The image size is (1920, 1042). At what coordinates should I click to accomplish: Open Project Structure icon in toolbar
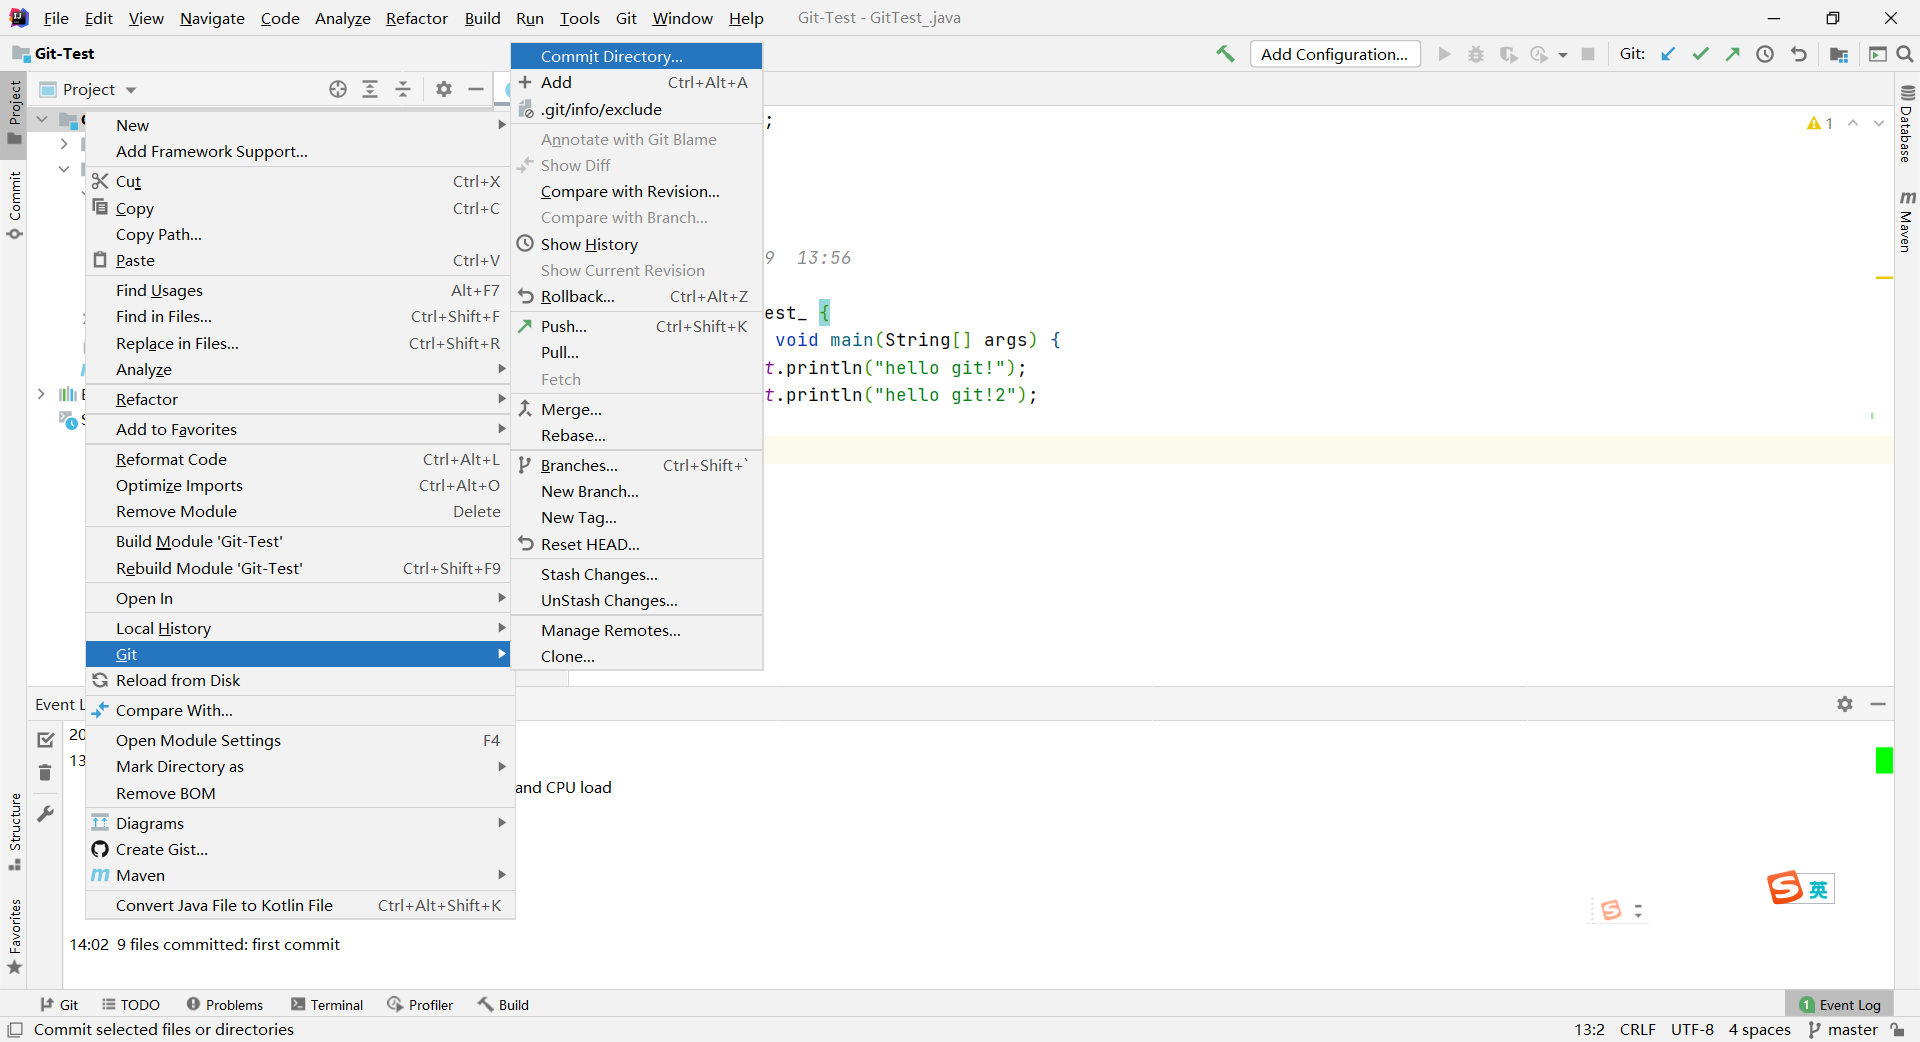[1839, 54]
